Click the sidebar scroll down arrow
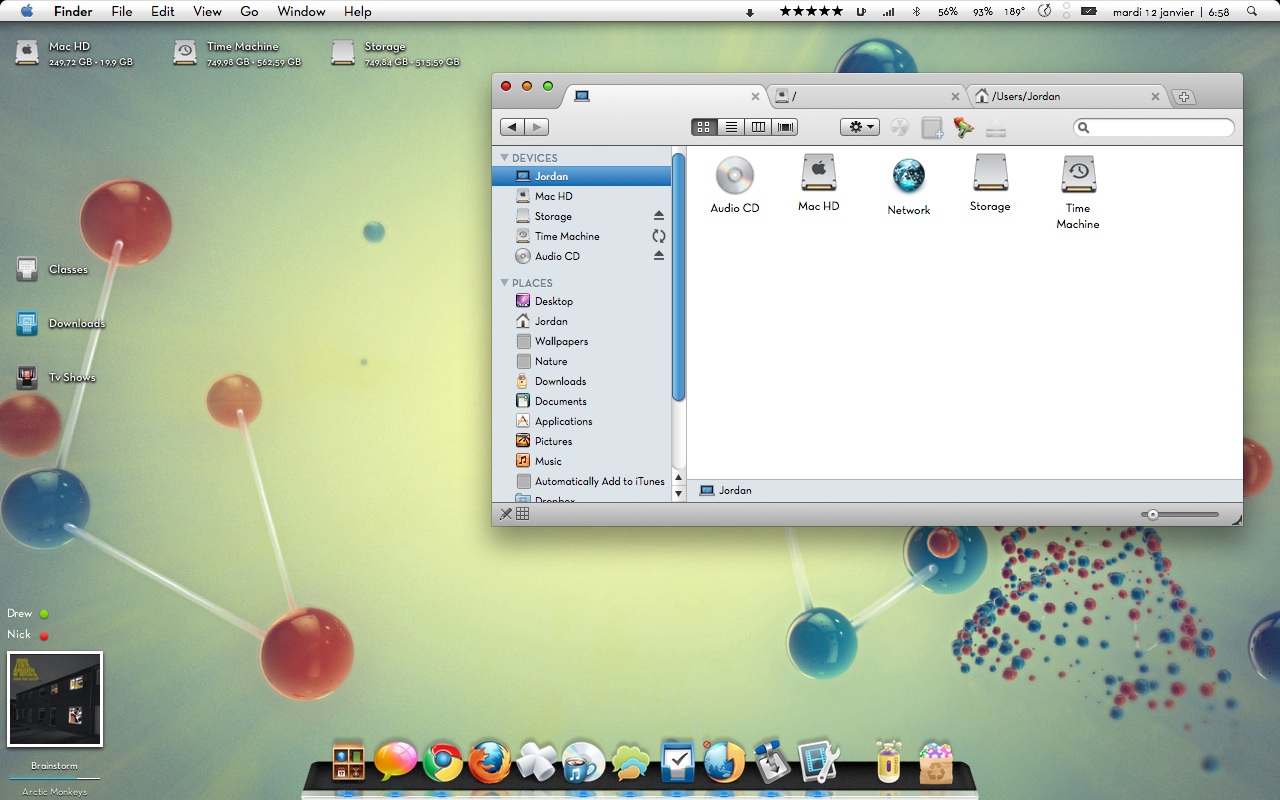This screenshot has width=1280, height=800. pos(679,493)
